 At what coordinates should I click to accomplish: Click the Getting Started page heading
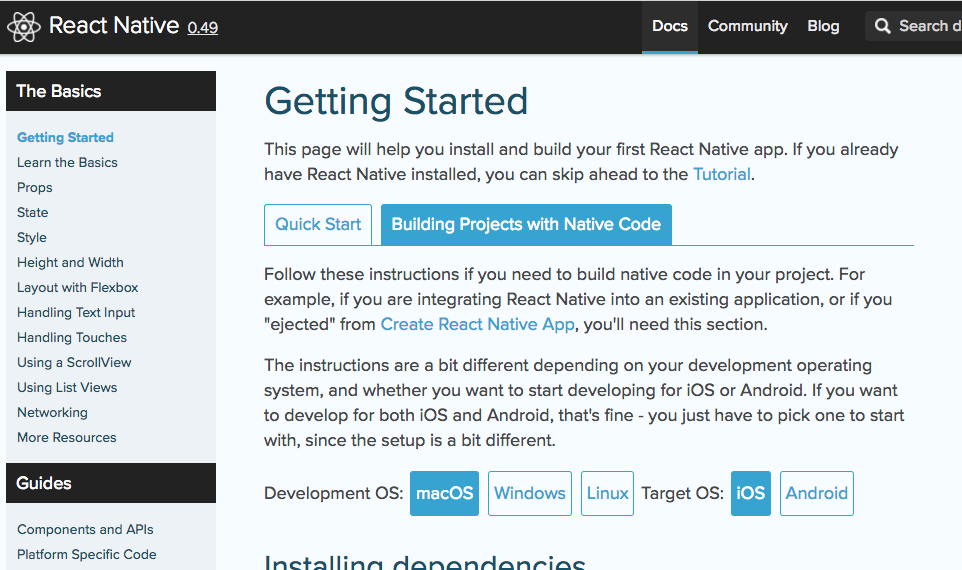(x=396, y=102)
